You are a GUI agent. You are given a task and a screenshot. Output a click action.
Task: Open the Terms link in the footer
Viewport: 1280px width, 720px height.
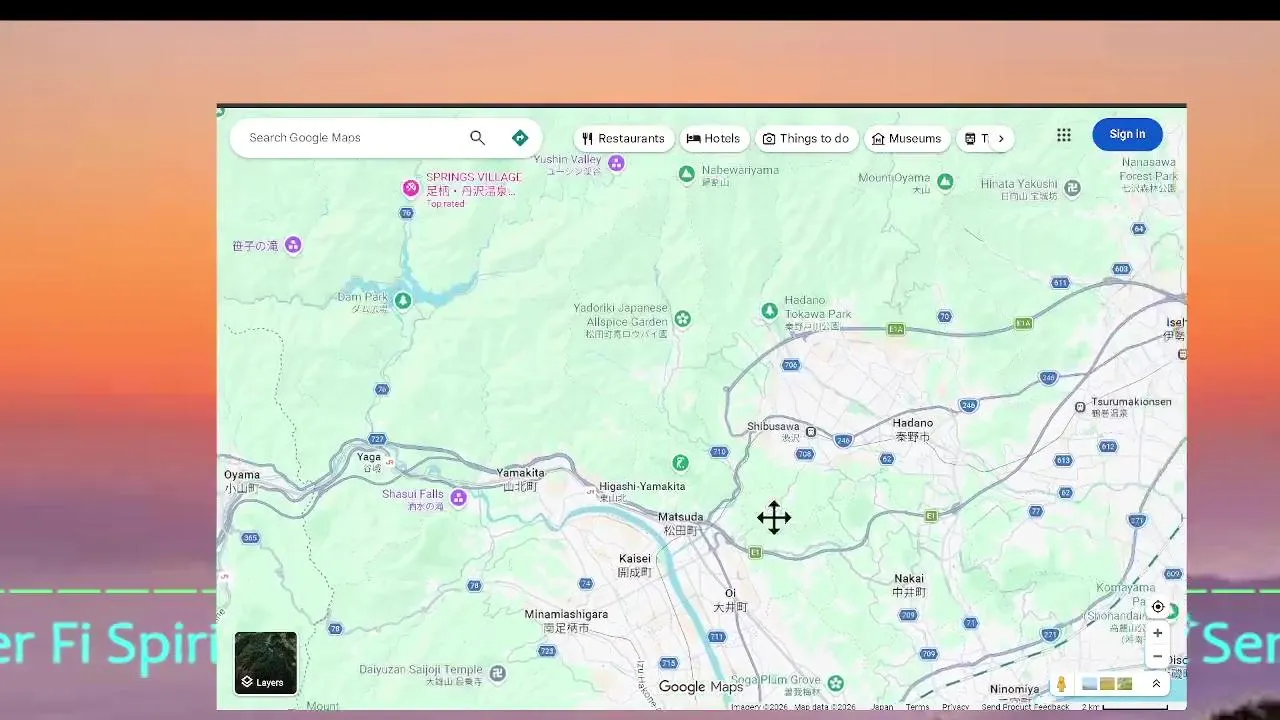(917, 707)
